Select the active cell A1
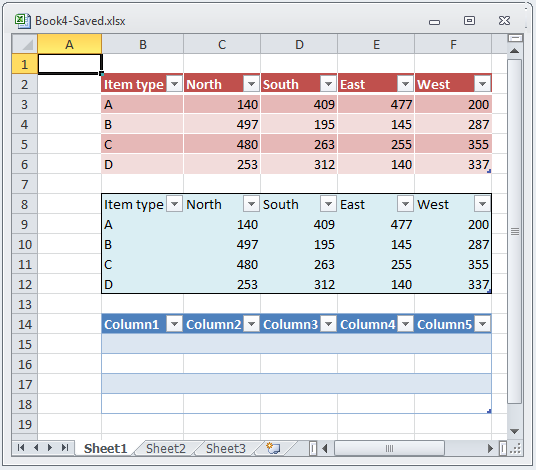The height and width of the screenshot is (470, 536). [x=70, y=64]
